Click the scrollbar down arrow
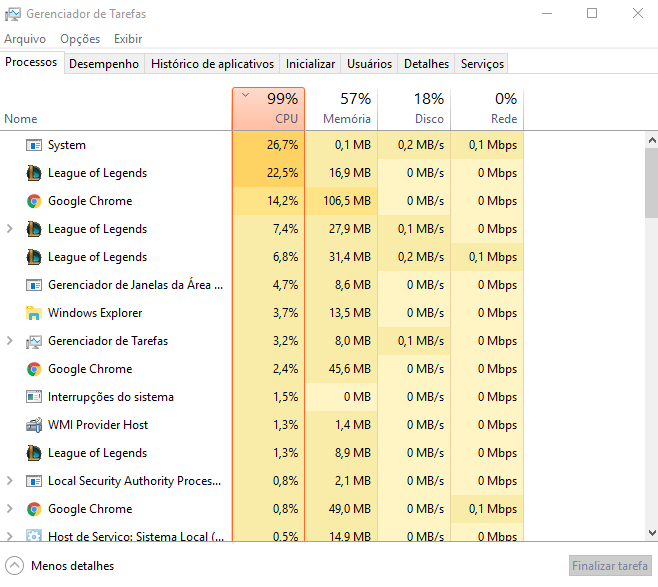Screen dimensions: 658x587 652,533
